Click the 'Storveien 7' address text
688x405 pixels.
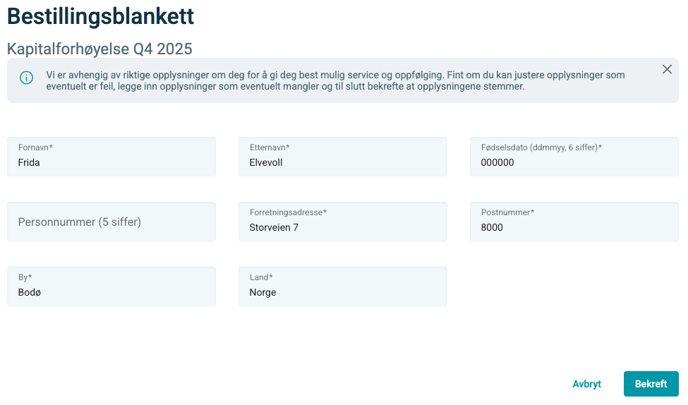pyautogui.click(x=274, y=228)
